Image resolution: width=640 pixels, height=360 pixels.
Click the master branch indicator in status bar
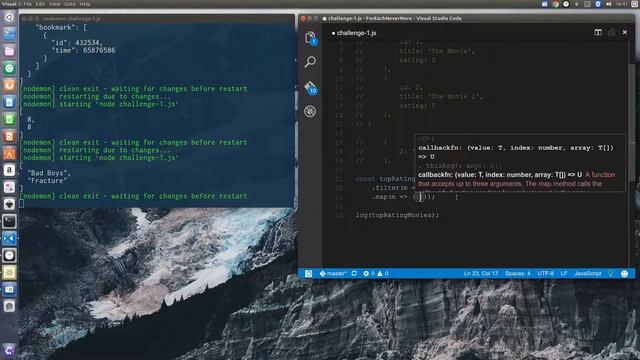pos(333,273)
